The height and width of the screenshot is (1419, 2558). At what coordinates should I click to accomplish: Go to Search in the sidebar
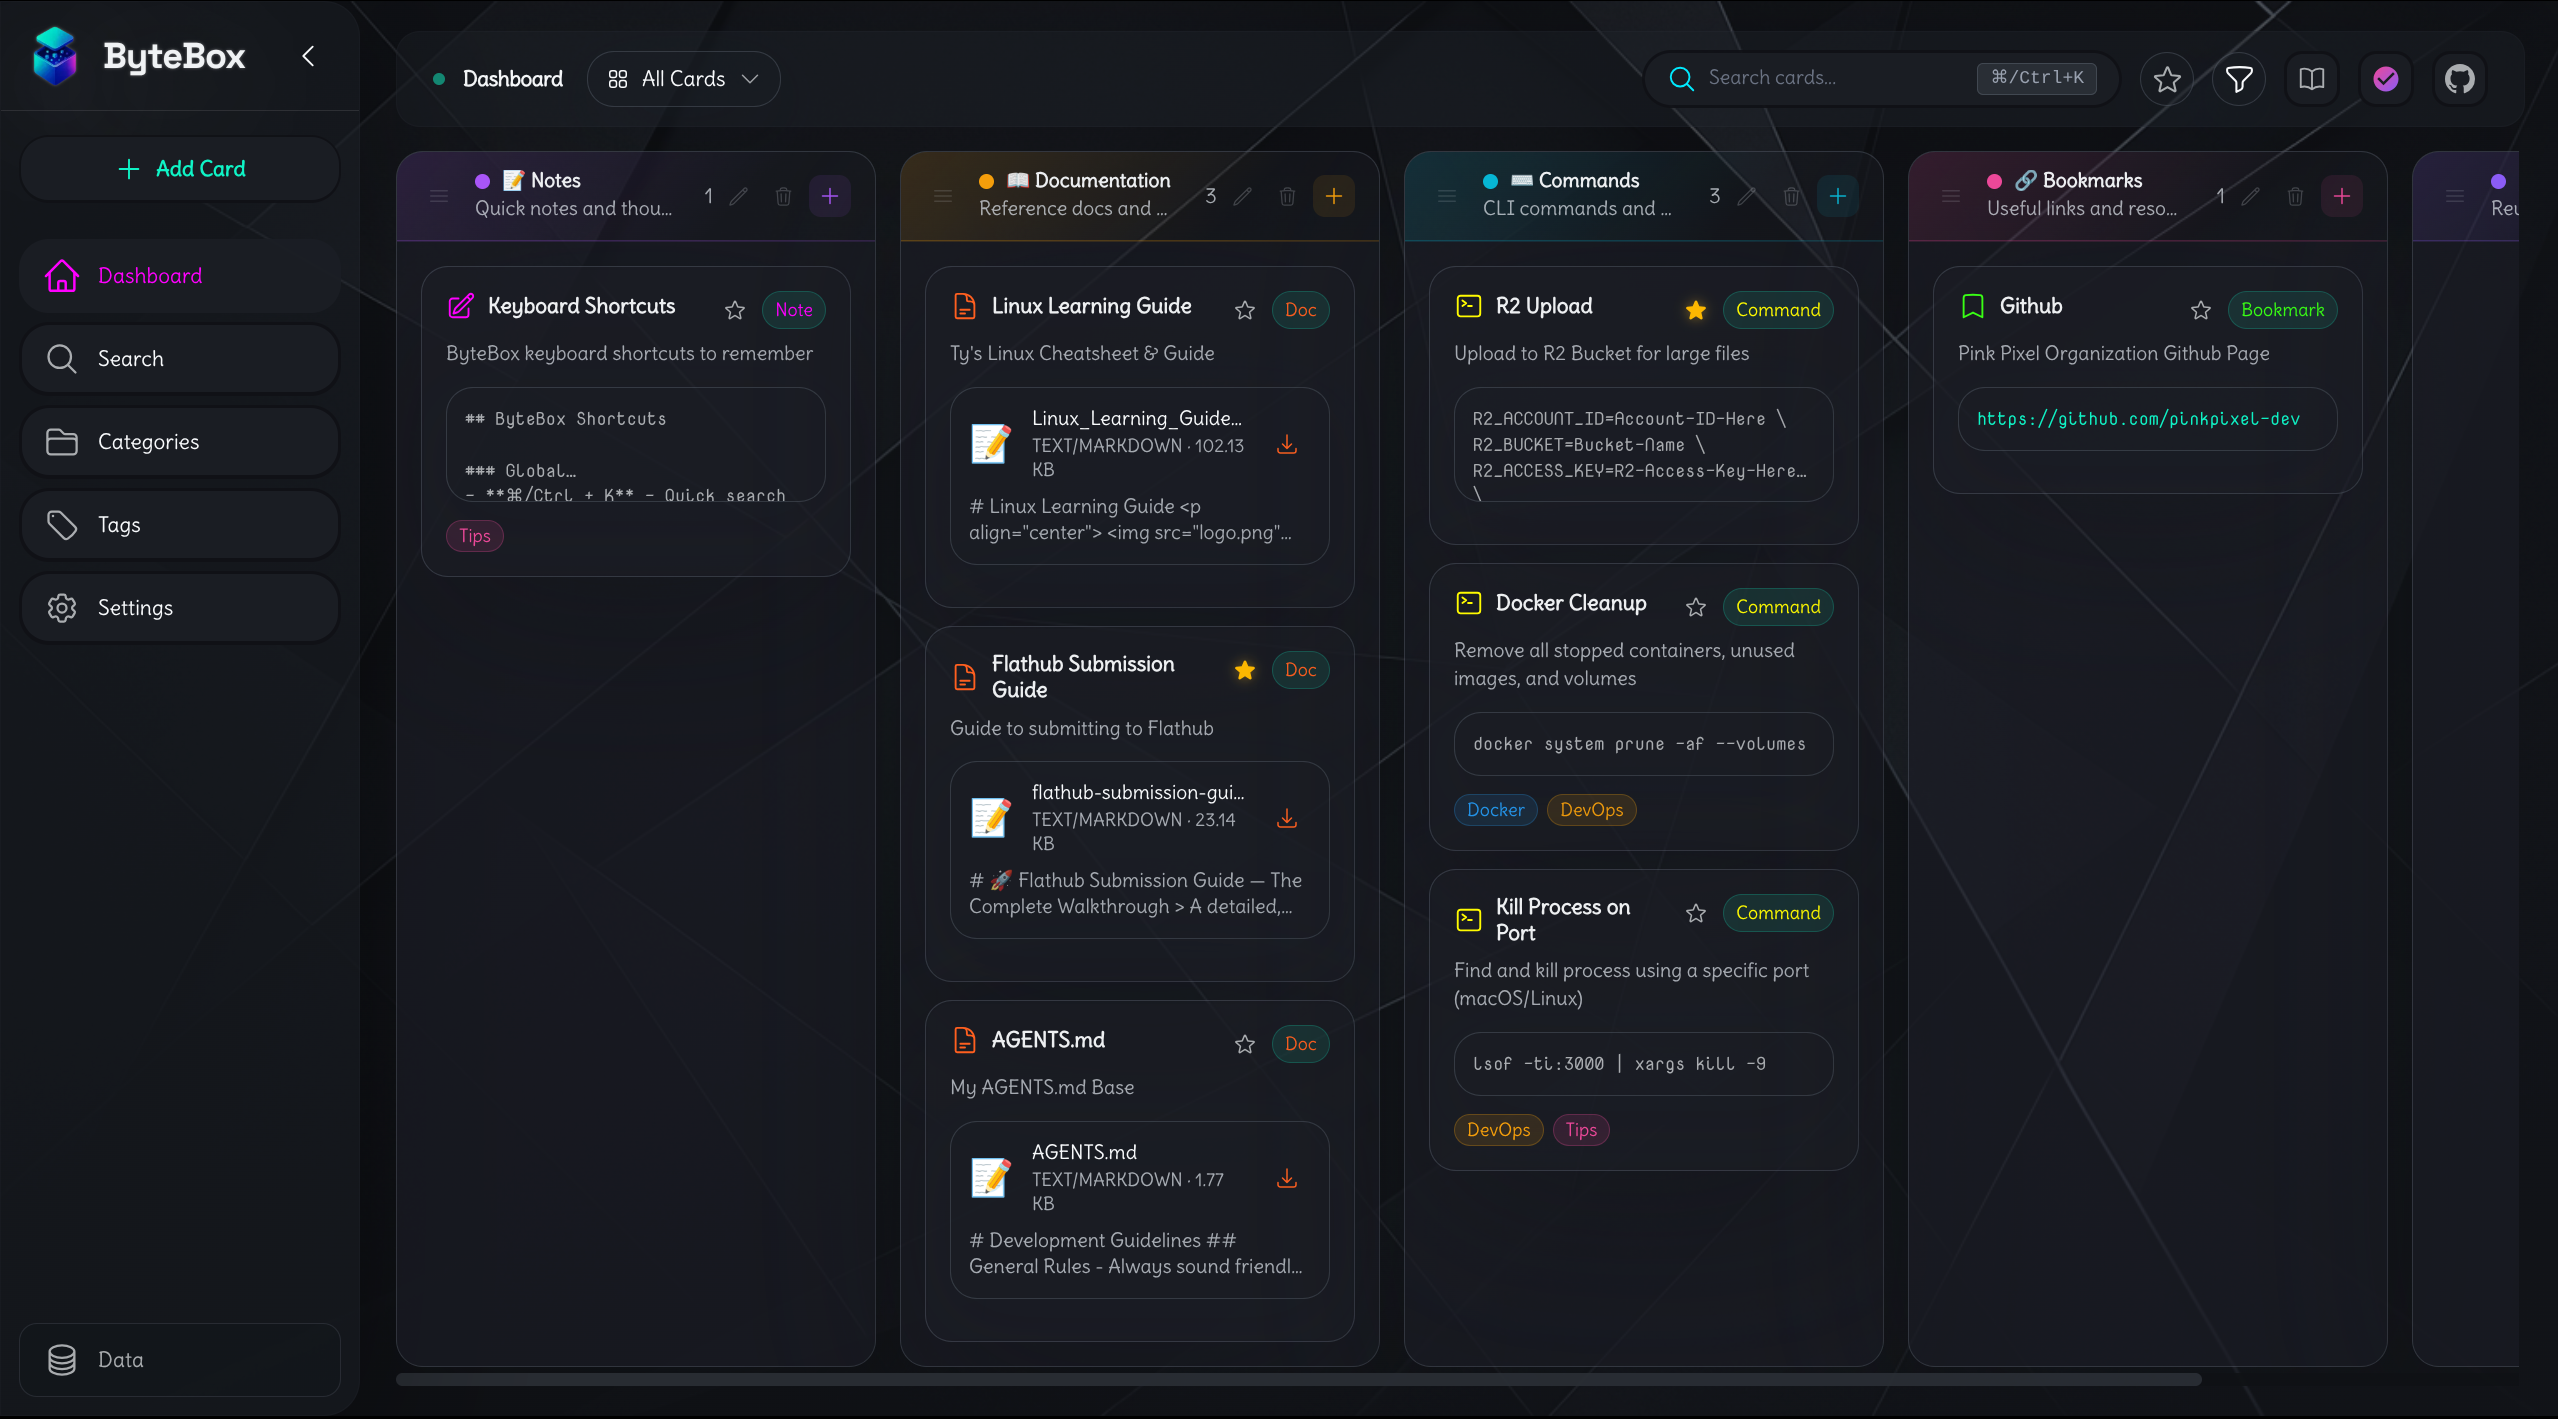click(181, 359)
